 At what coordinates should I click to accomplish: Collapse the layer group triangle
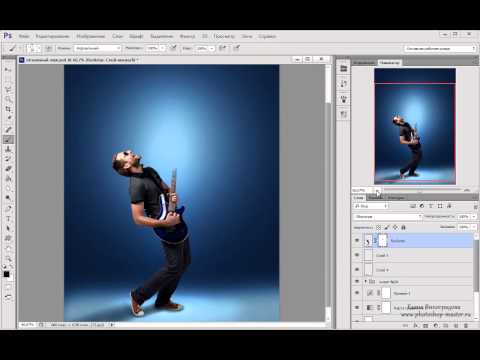point(365,282)
